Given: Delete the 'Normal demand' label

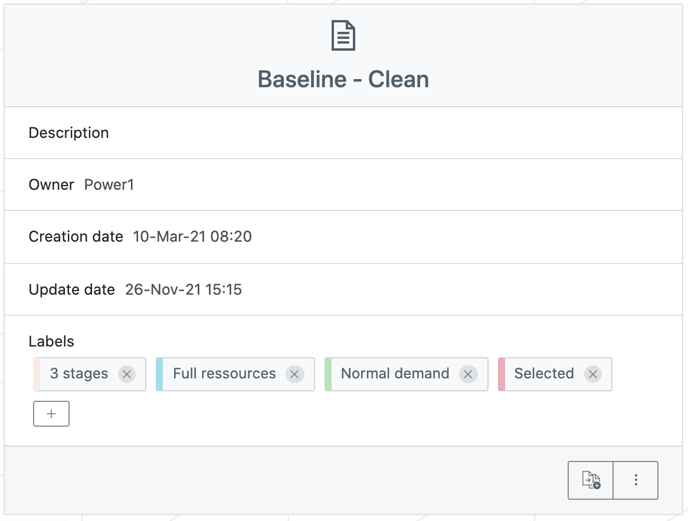Looking at the screenshot, I should pyautogui.click(x=468, y=374).
